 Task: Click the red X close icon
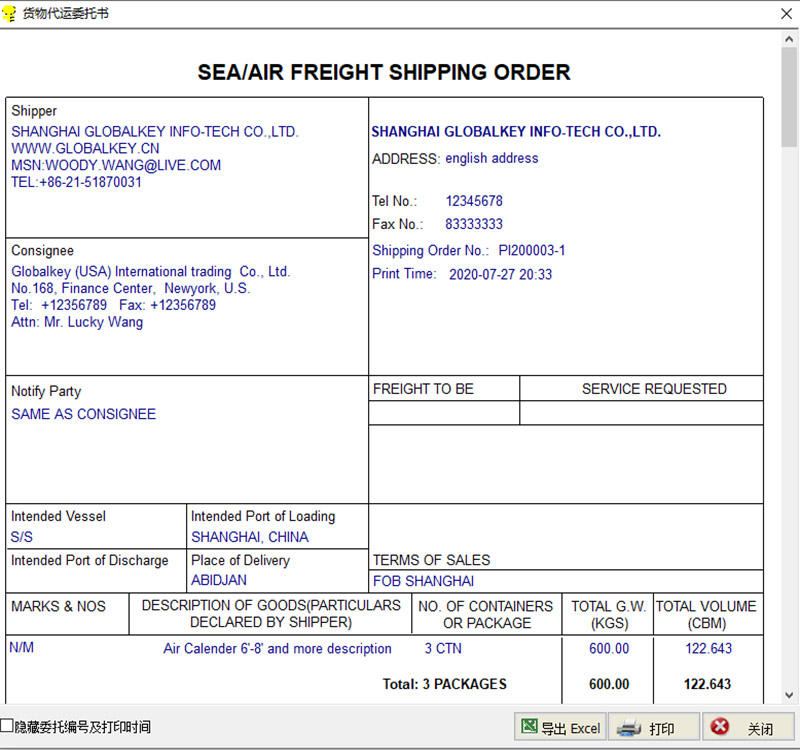pyautogui.click(x=720, y=727)
